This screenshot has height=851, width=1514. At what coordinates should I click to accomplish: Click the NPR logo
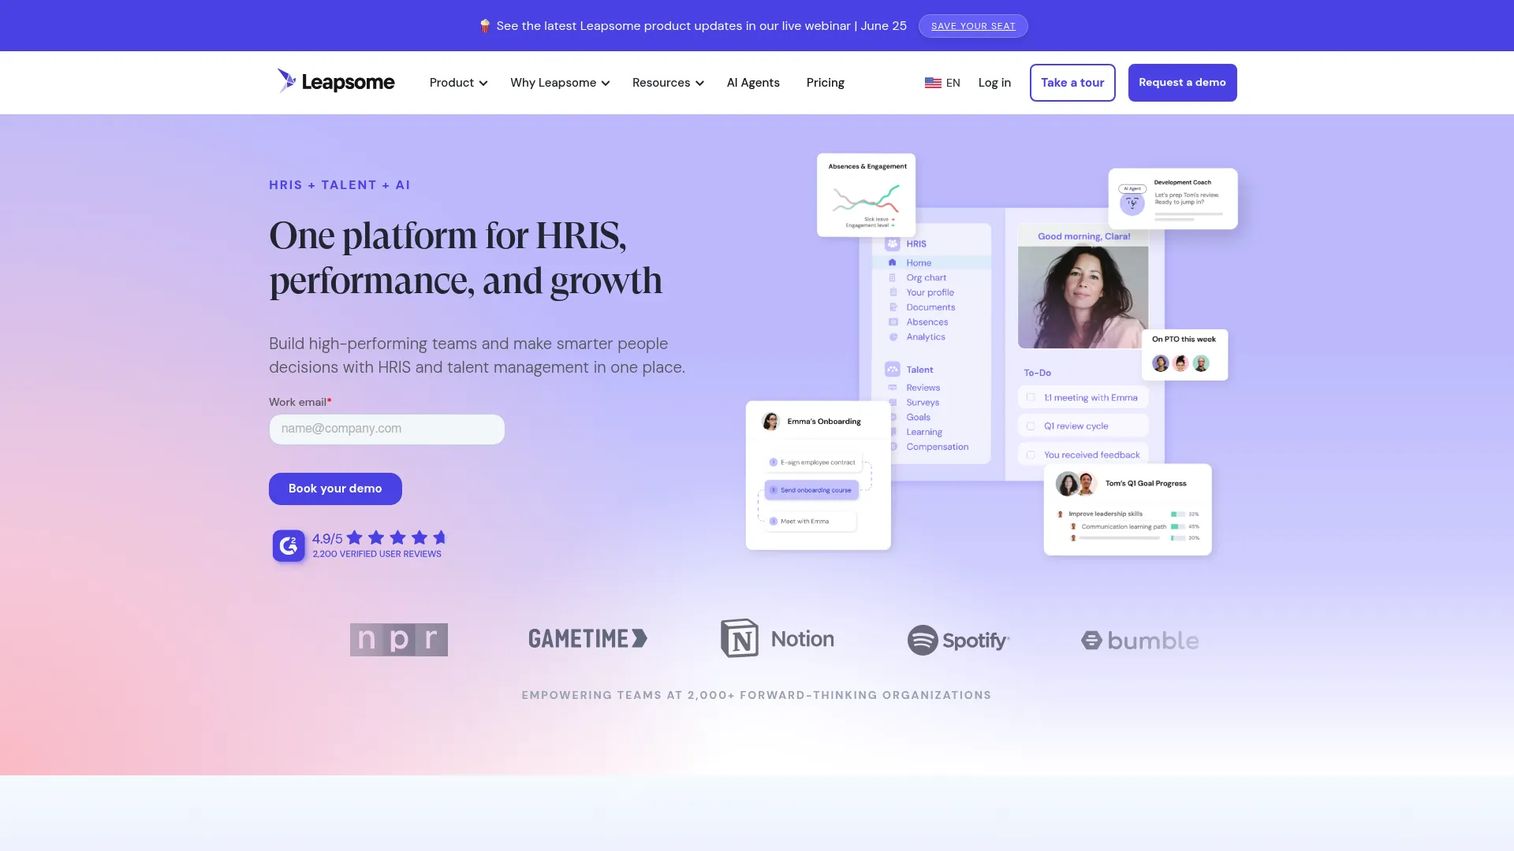click(399, 639)
